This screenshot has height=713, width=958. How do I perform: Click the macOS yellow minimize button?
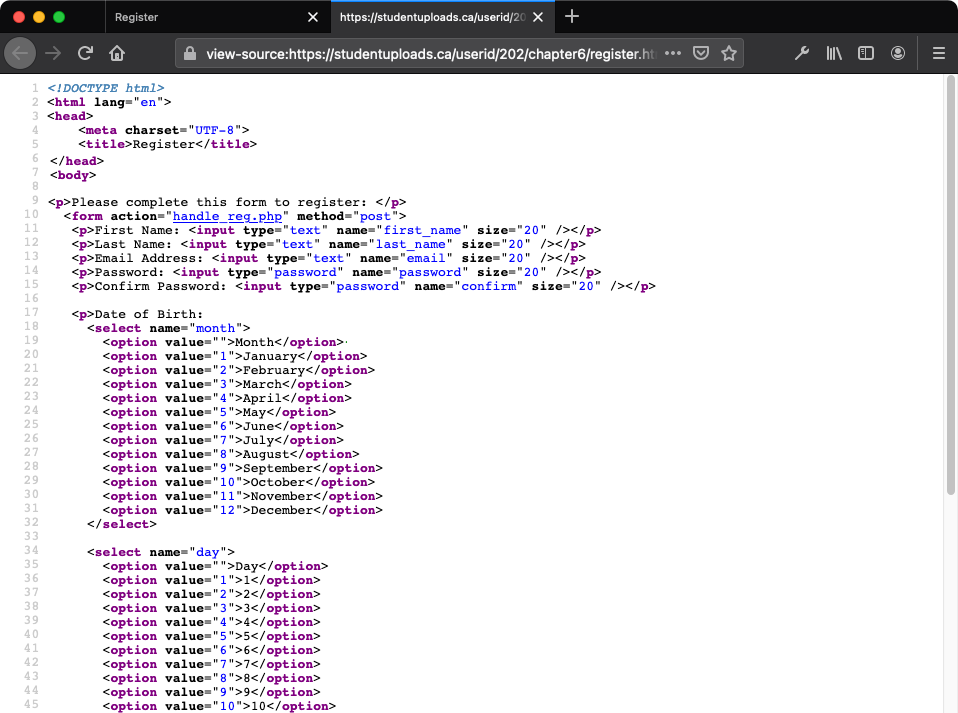[39, 17]
